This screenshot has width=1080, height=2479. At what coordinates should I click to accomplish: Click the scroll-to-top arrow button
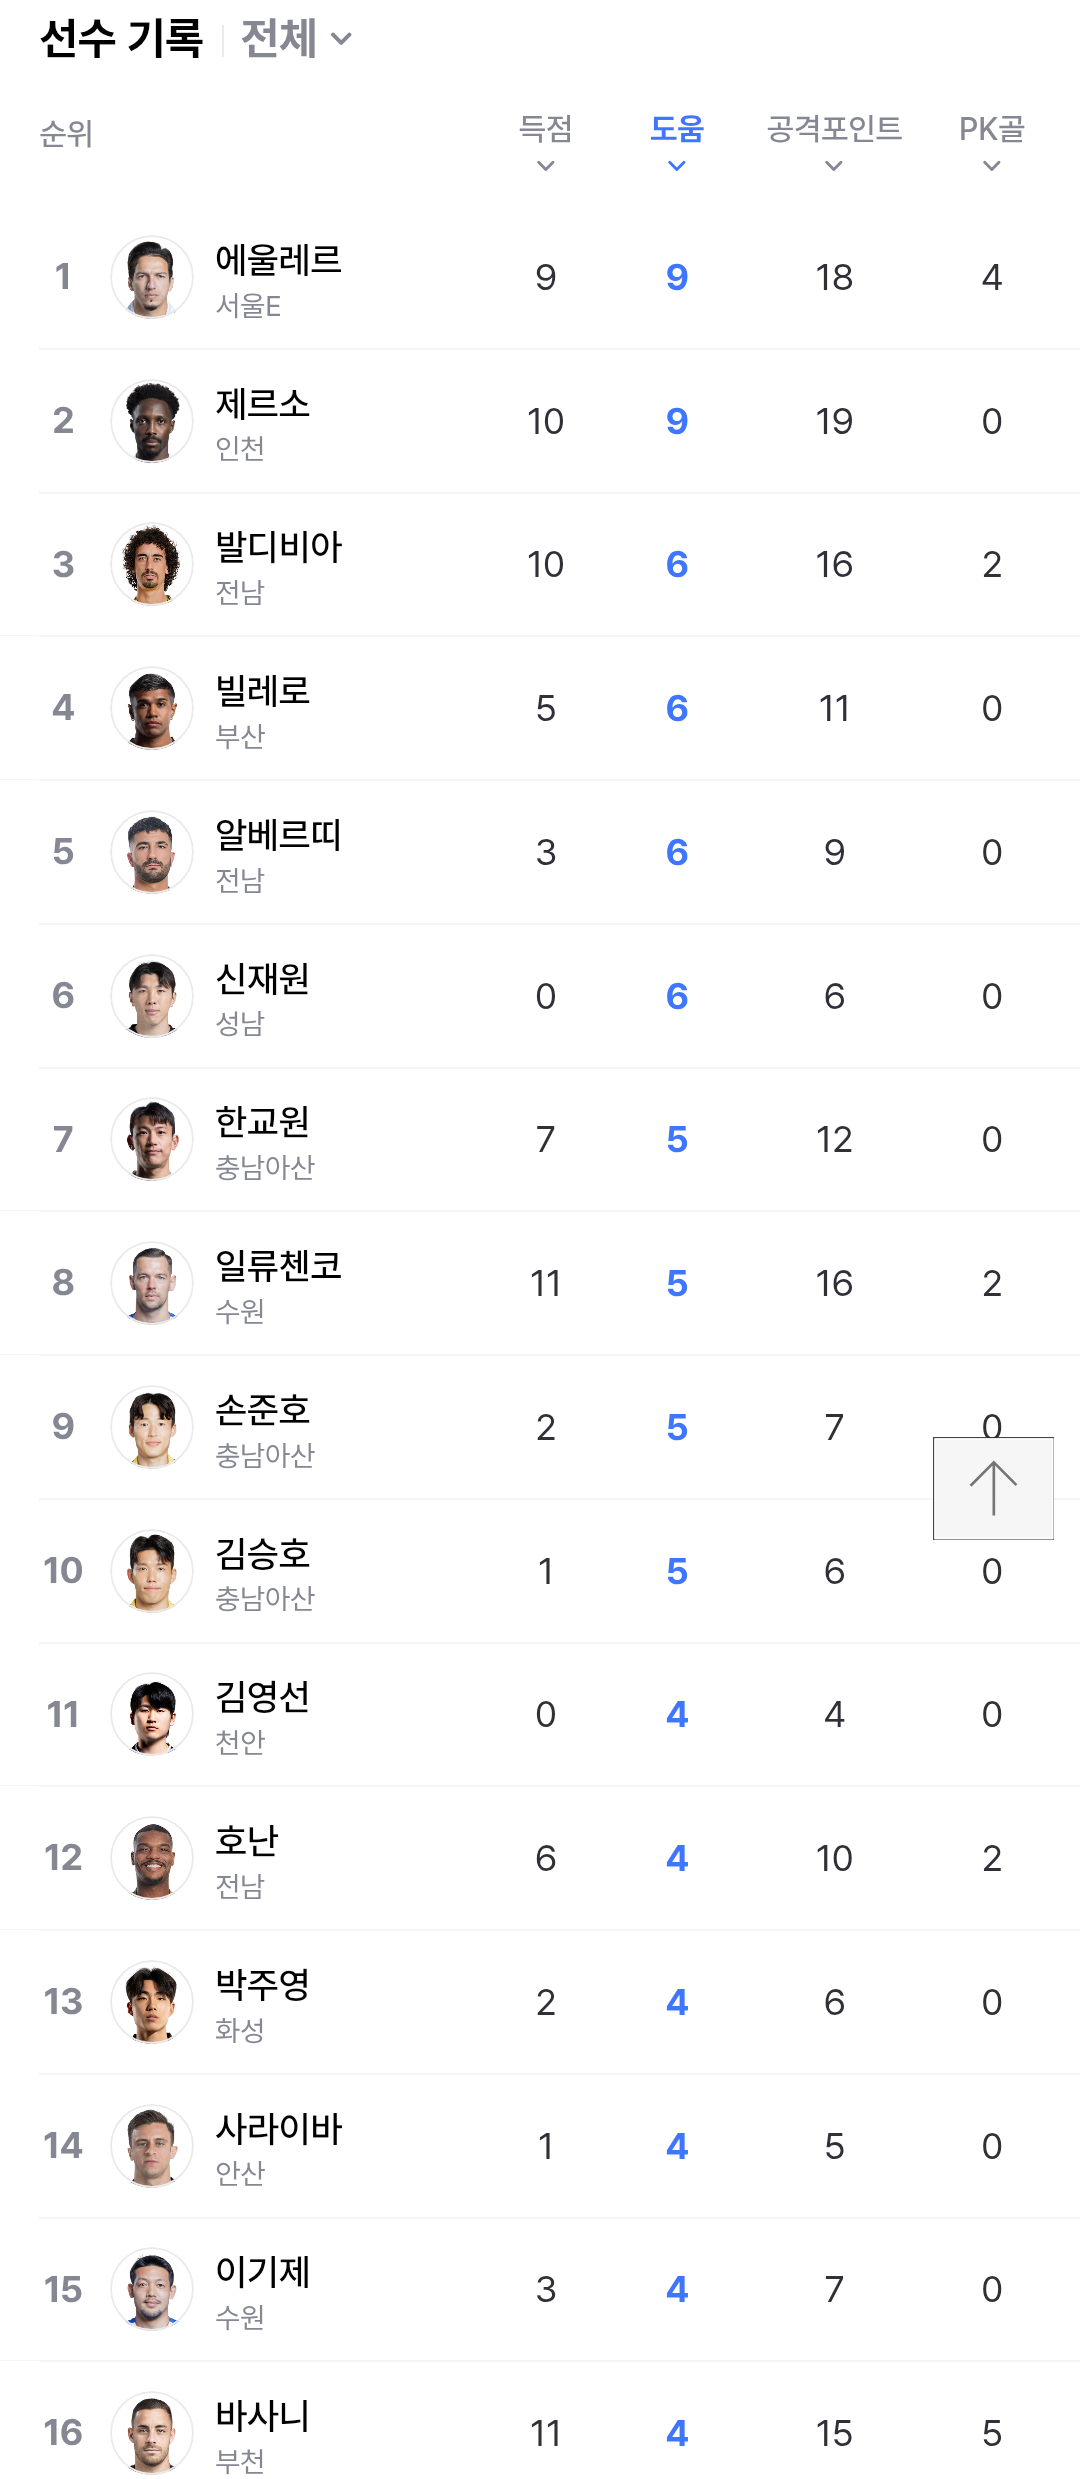point(993,1488)
